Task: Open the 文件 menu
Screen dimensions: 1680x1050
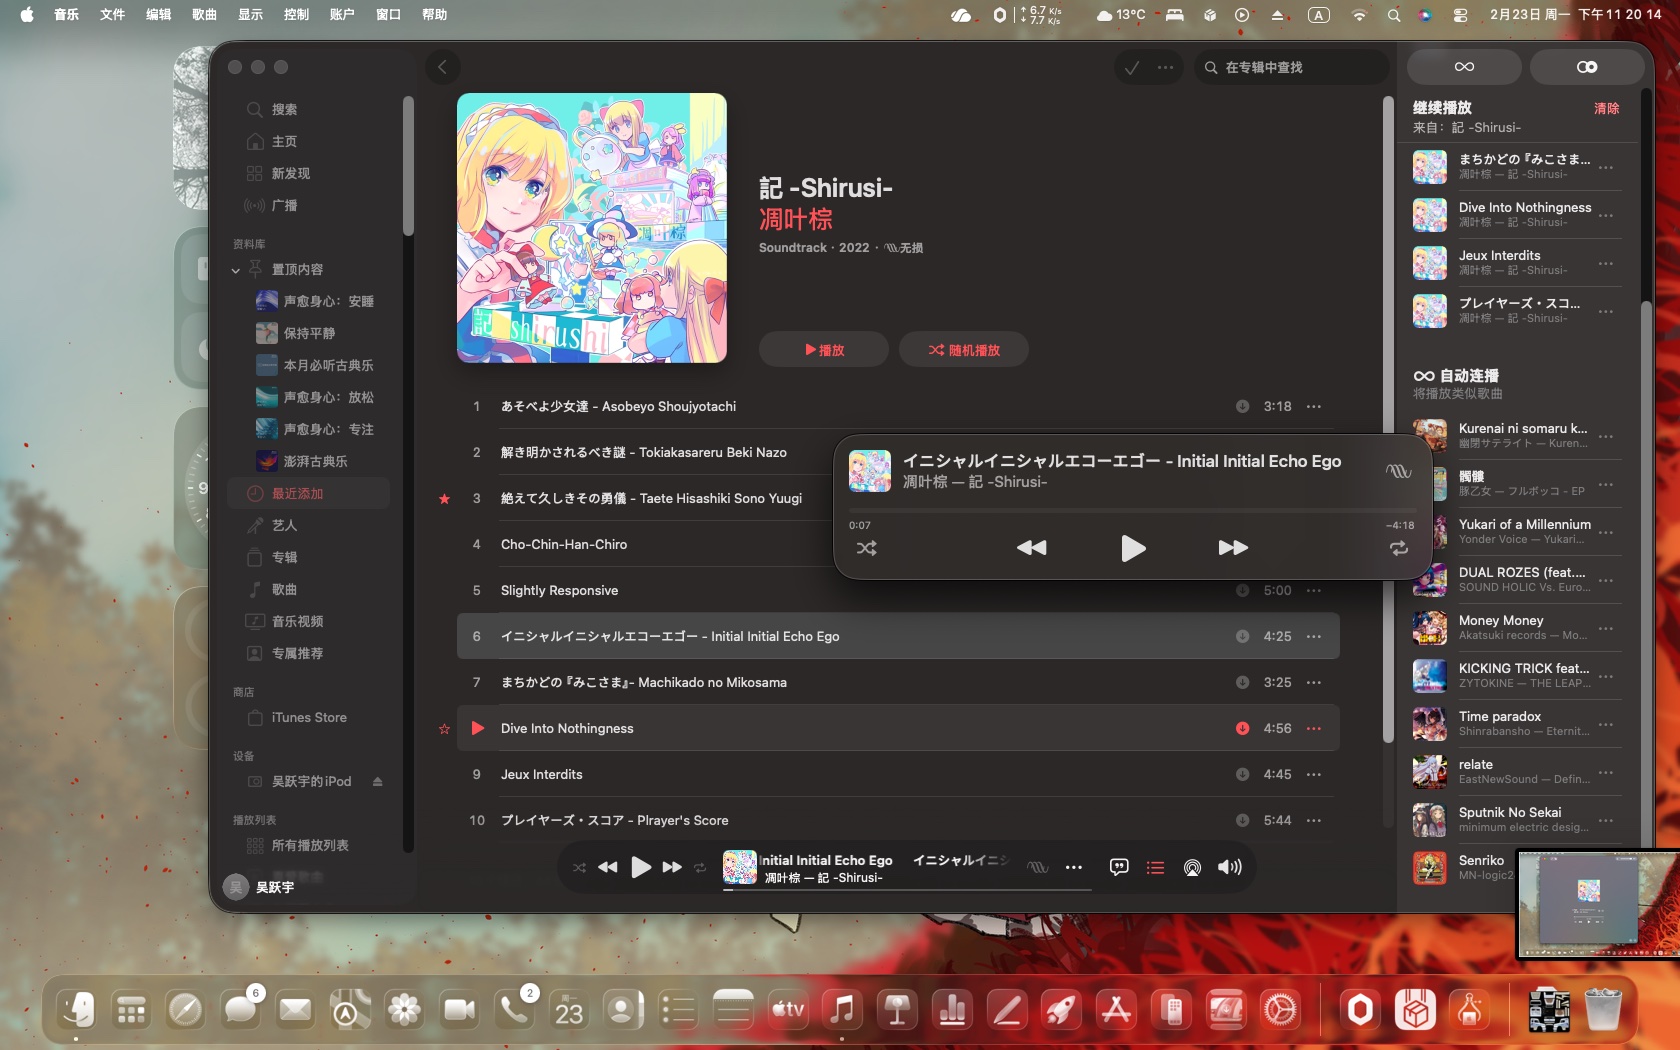Action: [112, 15]
